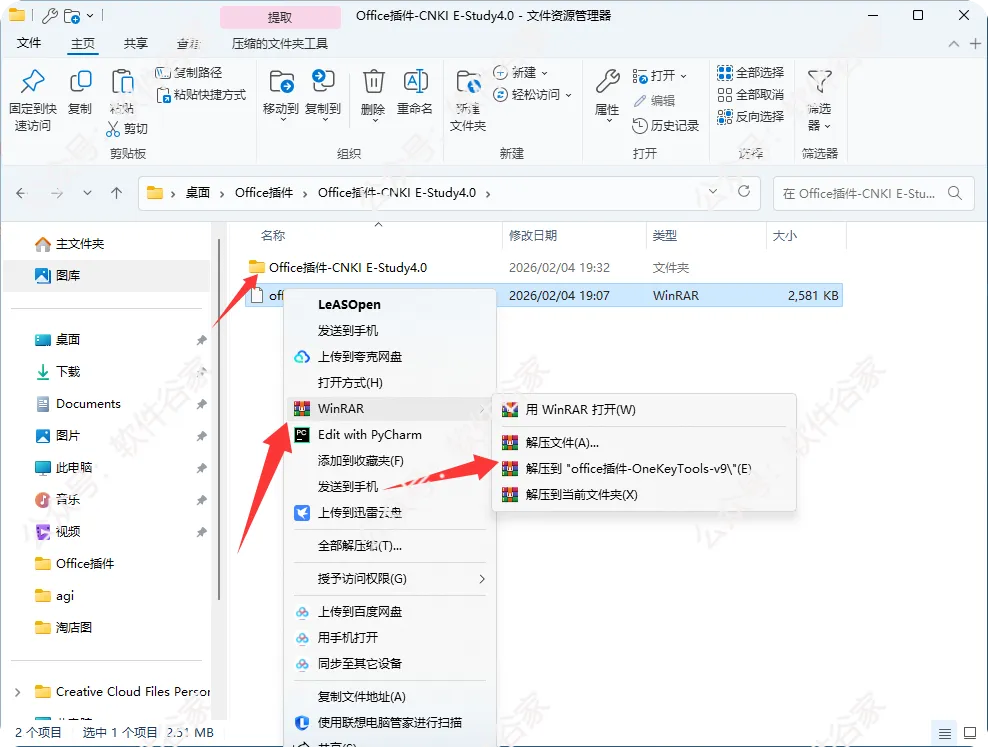Open the History records command
The height and width of the screenshot is (747, 988).
(665, 125)
